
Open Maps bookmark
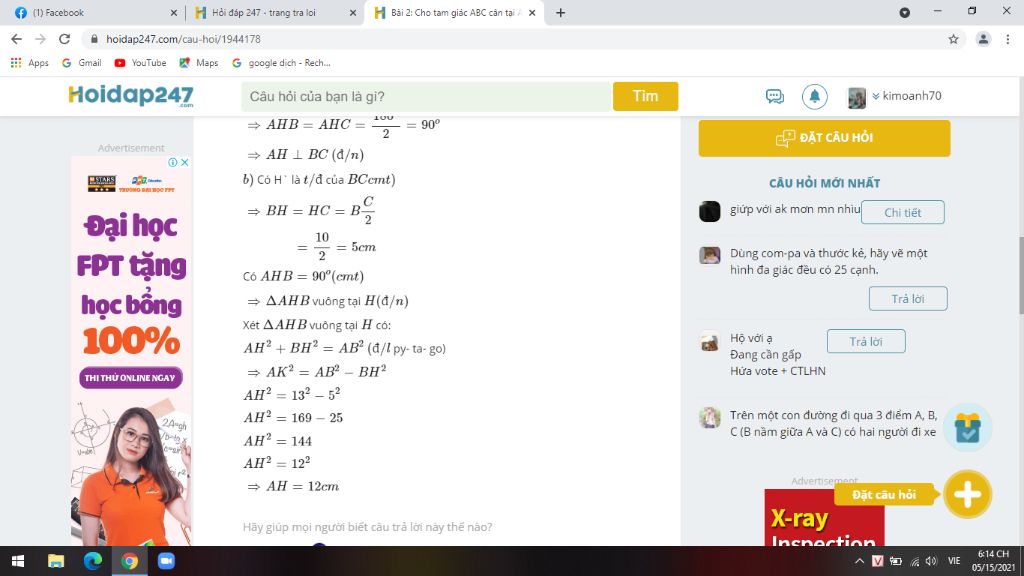pyautogui.click(x=199, y=63)
